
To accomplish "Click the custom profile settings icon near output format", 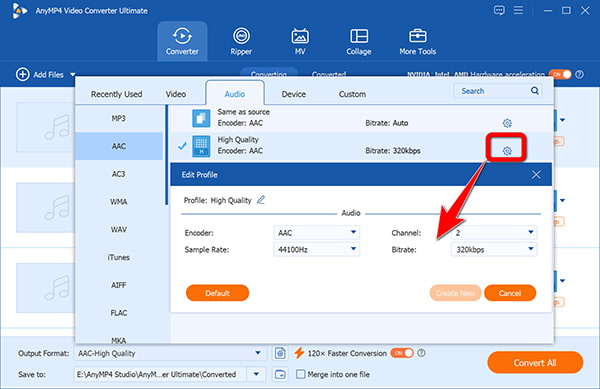I will [x=280, y=353].
